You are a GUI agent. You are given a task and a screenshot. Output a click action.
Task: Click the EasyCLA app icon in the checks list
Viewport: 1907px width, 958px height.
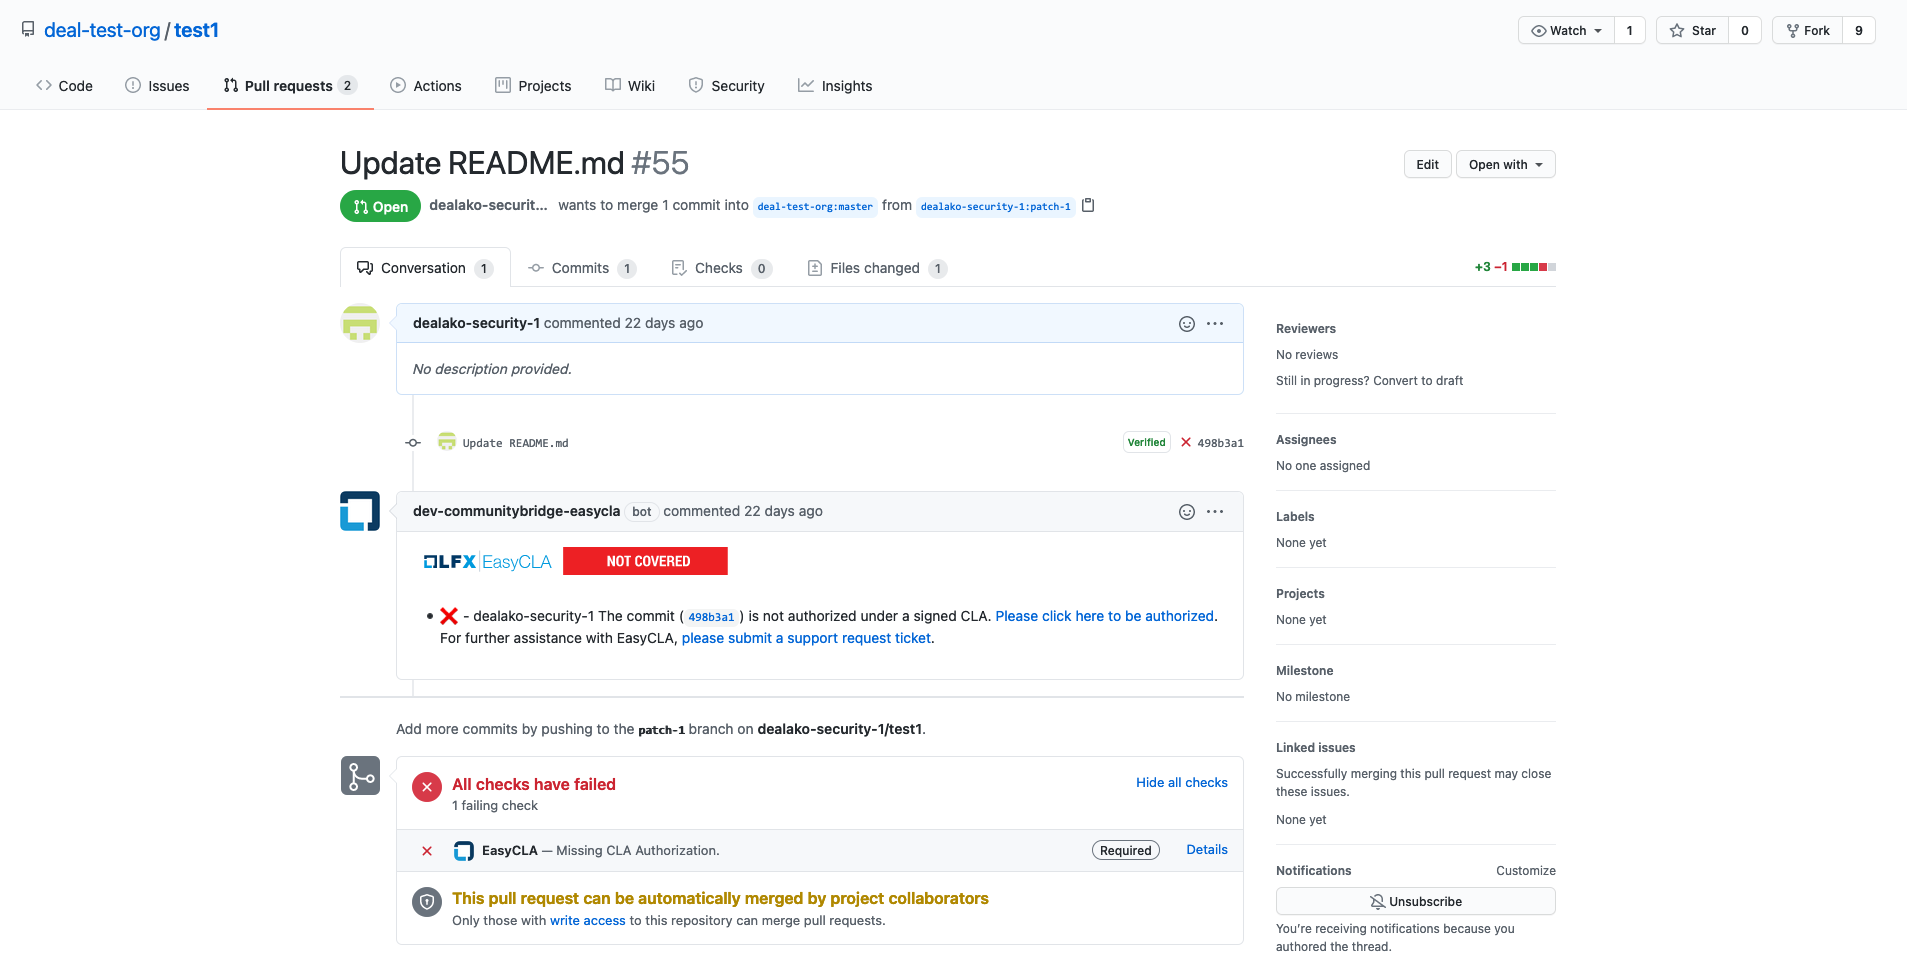464,851
